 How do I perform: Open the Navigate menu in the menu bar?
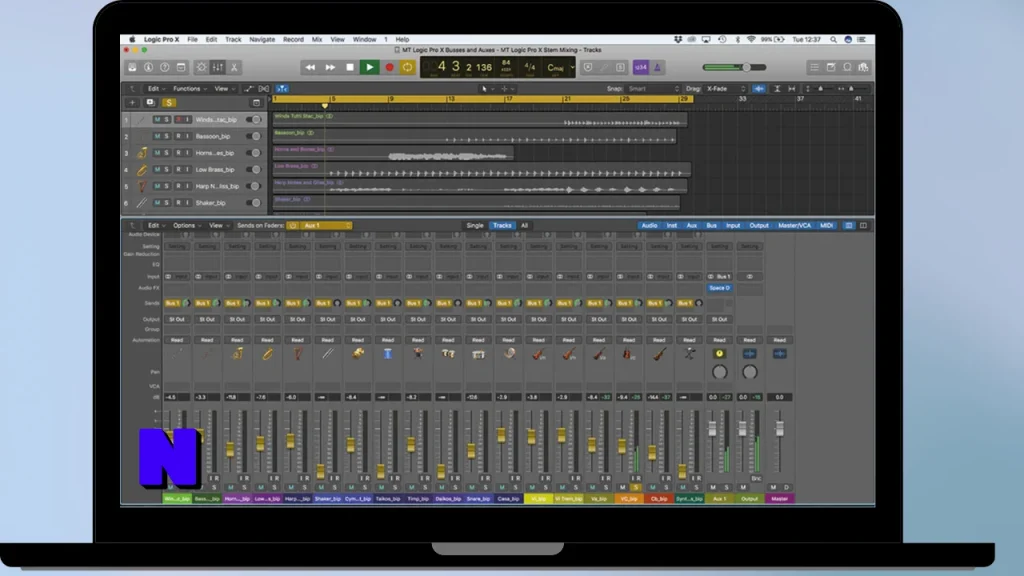click(x=262, y=39)
